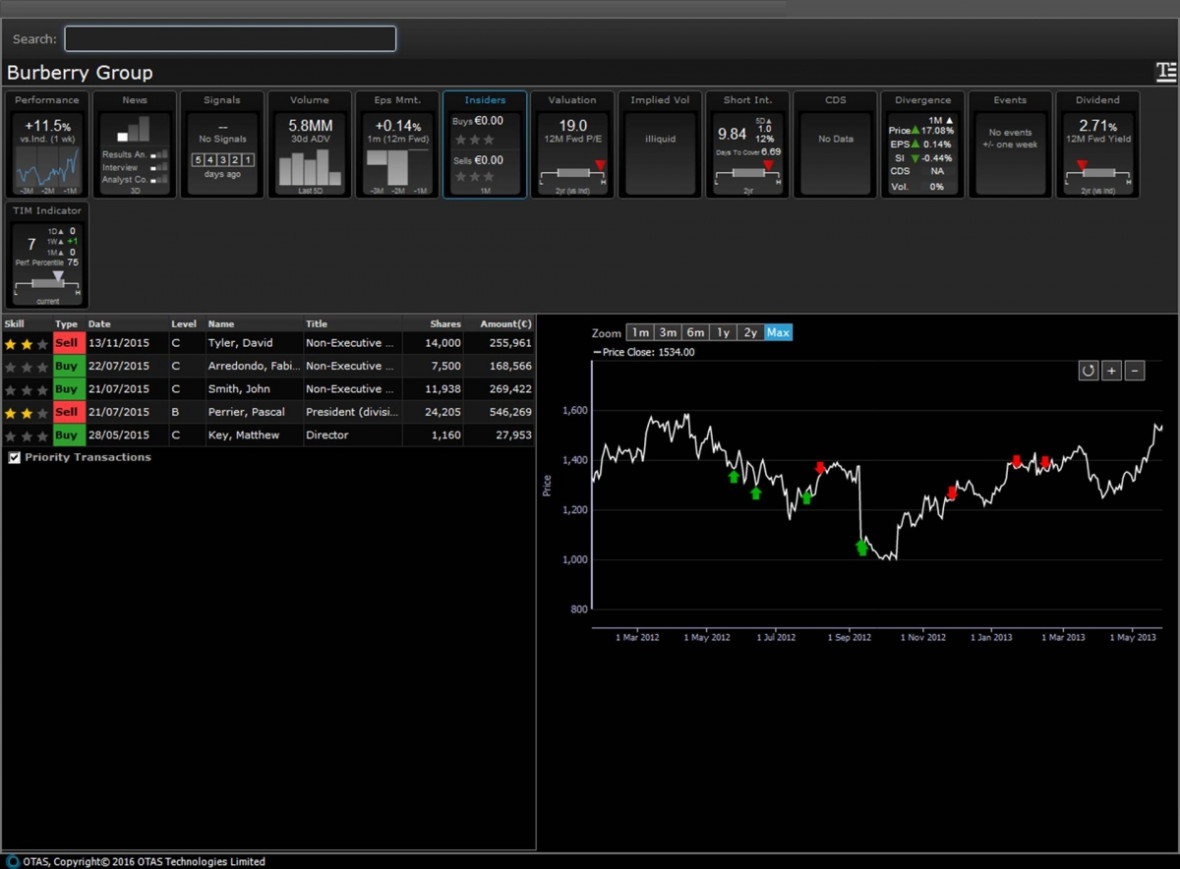Toggle the Priority Transactions checkbox

point(14,457)
